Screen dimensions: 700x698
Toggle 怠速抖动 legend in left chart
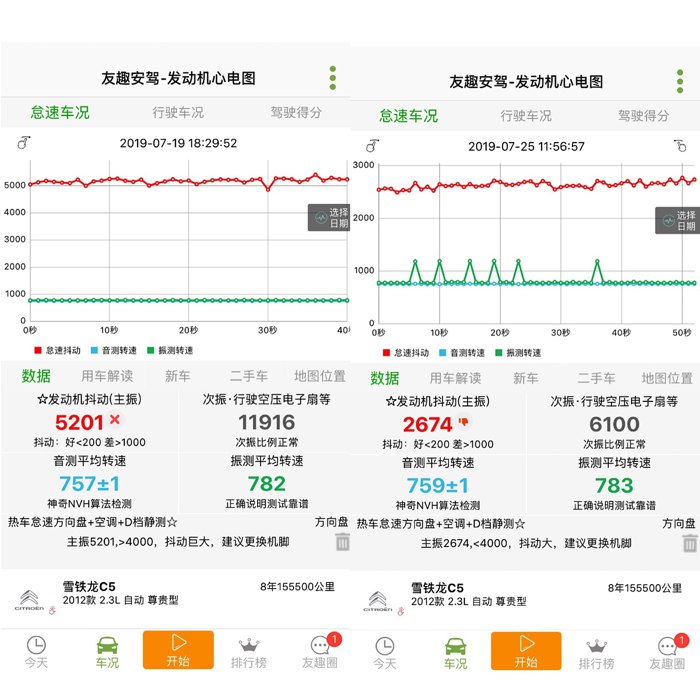coord(58,350)
